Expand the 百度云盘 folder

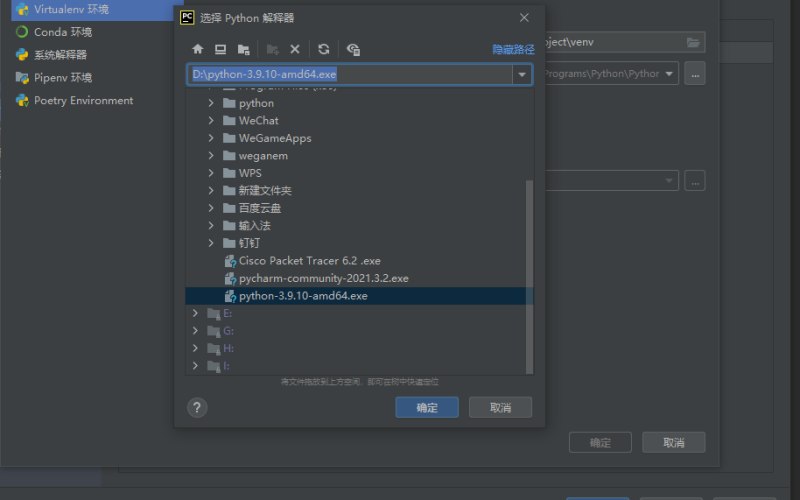211,208
